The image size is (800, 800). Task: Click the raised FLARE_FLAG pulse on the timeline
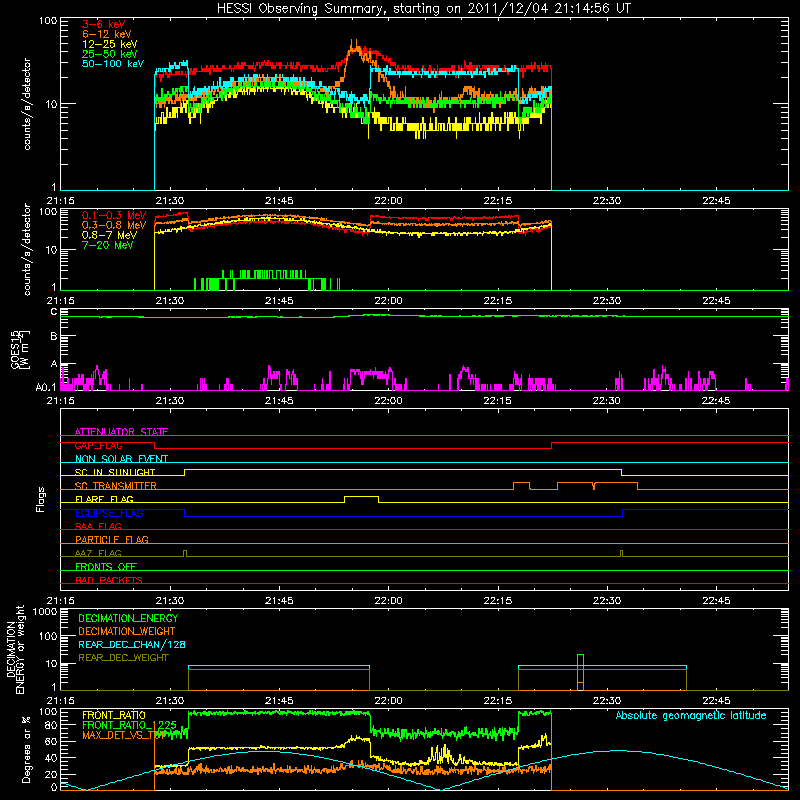(x=361, y=499)
